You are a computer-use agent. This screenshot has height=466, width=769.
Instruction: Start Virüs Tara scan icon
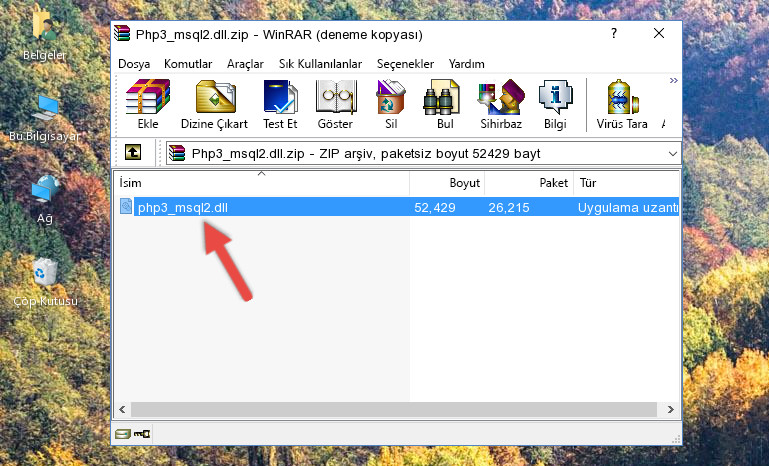pos(622,104)
